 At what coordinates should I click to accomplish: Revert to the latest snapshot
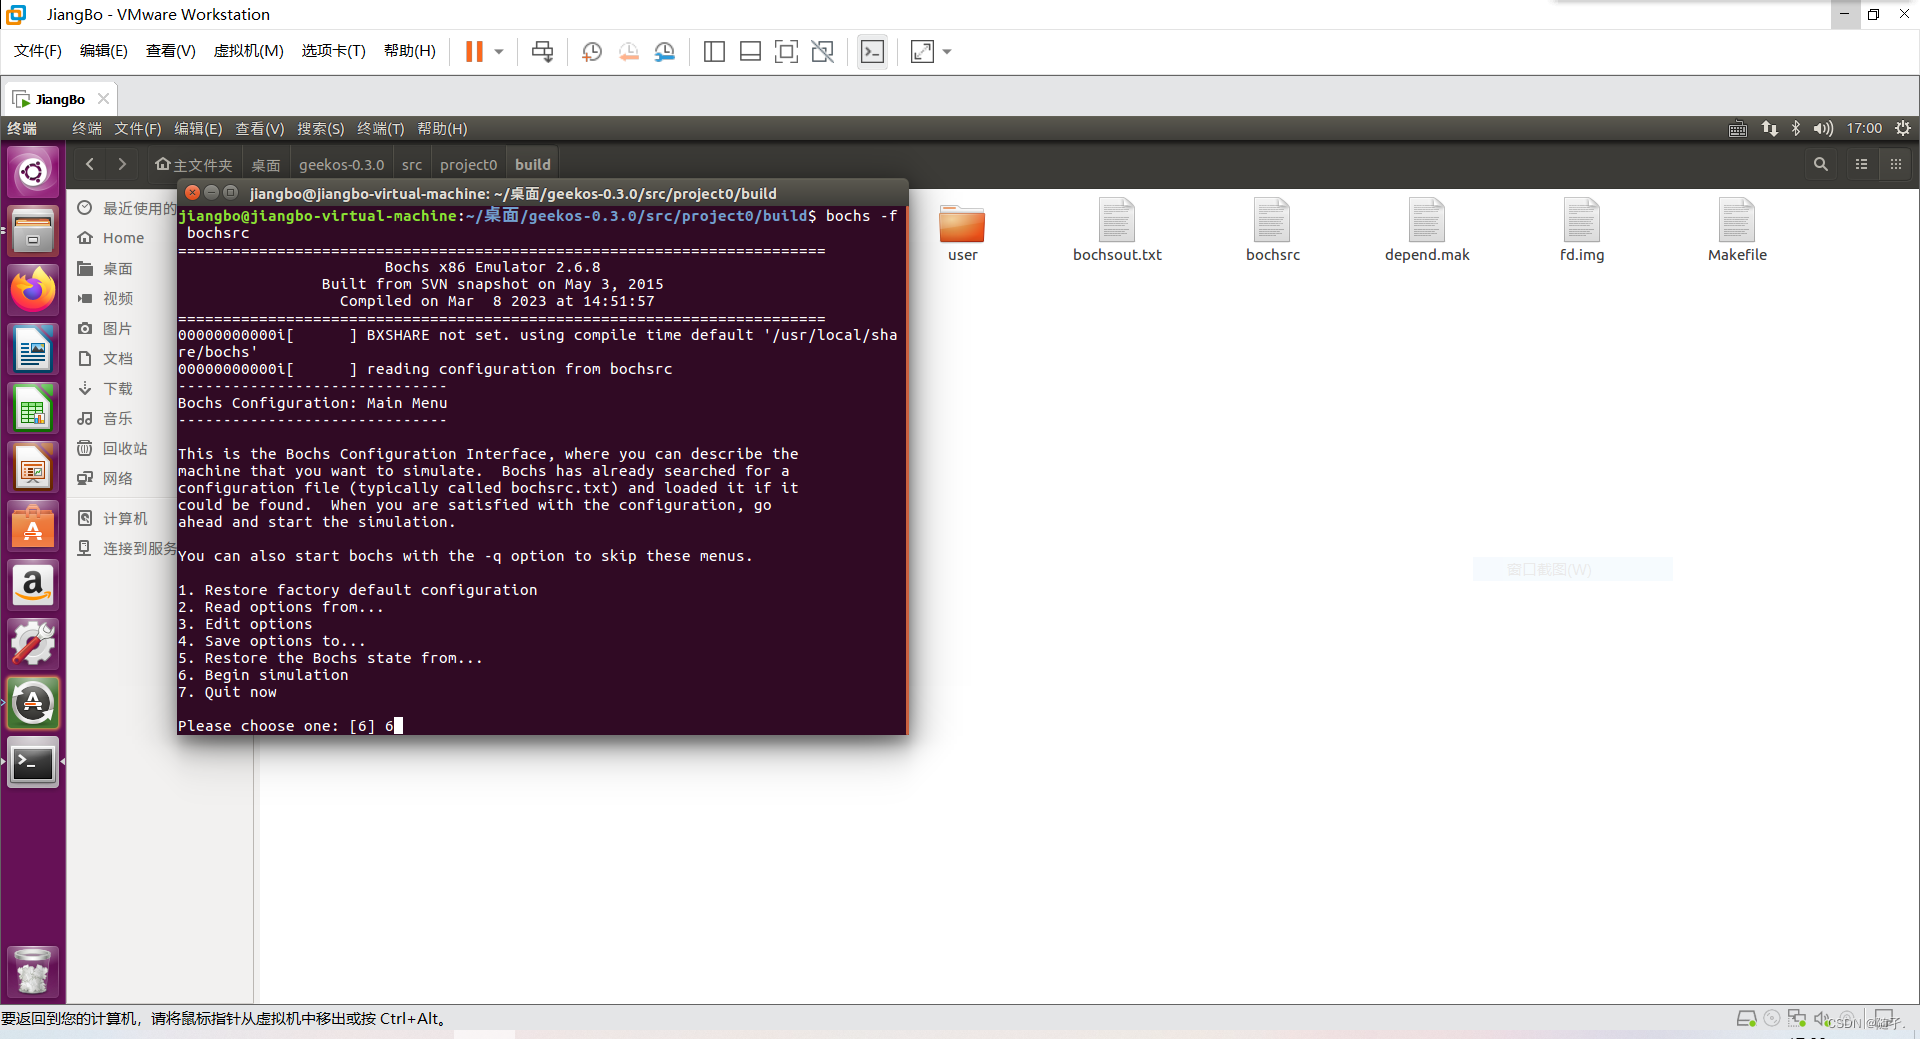pos(629,51)
